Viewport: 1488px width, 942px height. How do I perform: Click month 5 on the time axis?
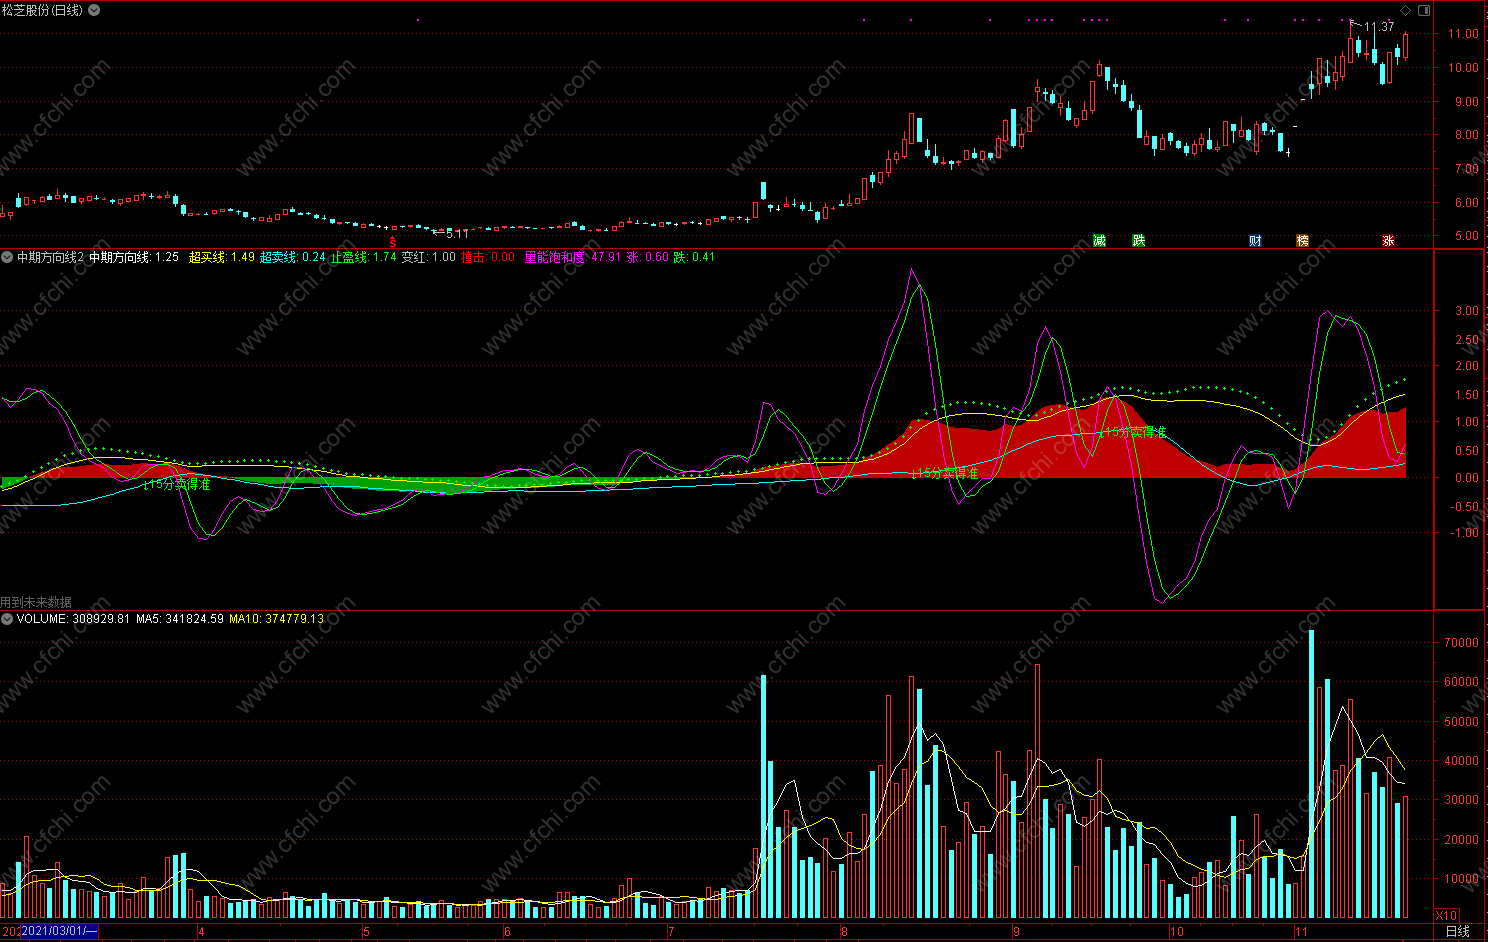(366, 932)
